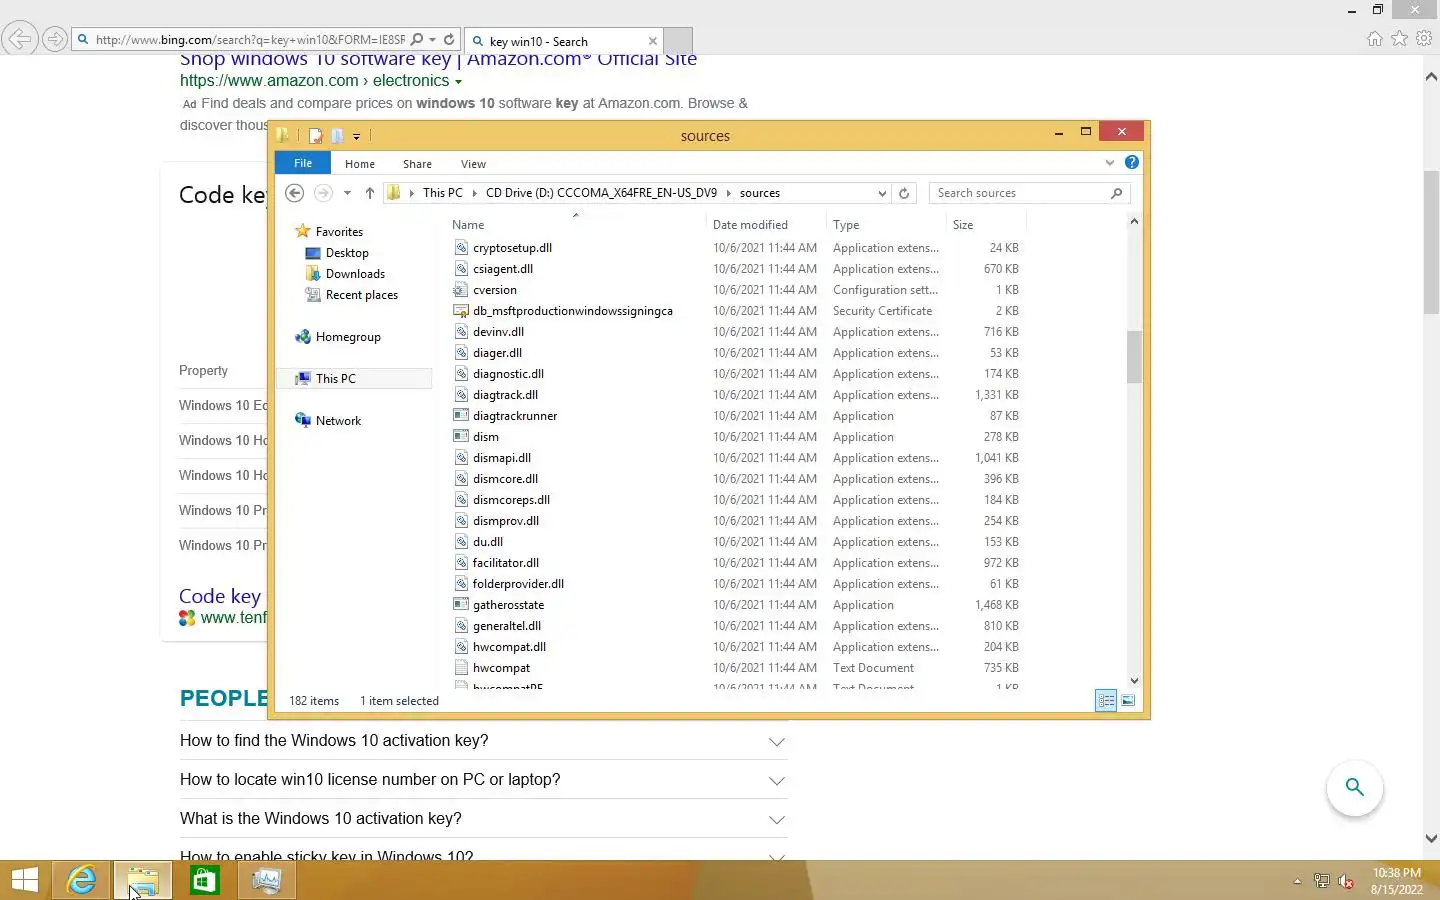
Task: Select the 'key win10 - Search' browser tab
Action: point(564,41)
